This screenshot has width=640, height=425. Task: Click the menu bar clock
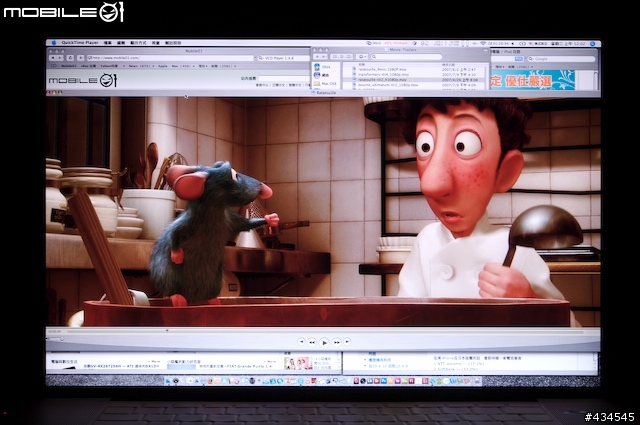[568, 43]
